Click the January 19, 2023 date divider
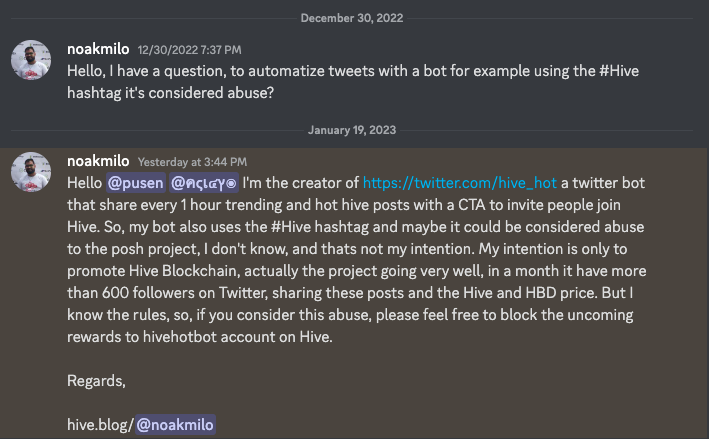Screen dimensions: 709x439 coord(354,129)
